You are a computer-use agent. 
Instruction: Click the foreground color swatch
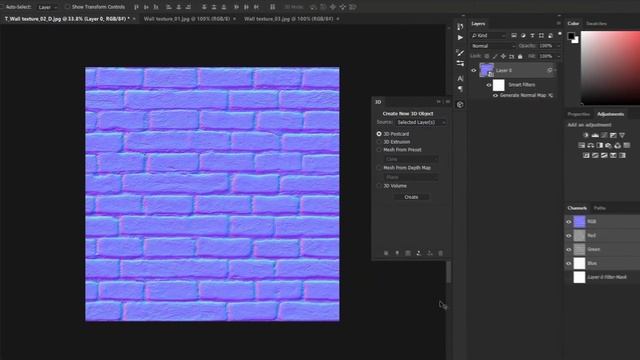coord(571,36)
